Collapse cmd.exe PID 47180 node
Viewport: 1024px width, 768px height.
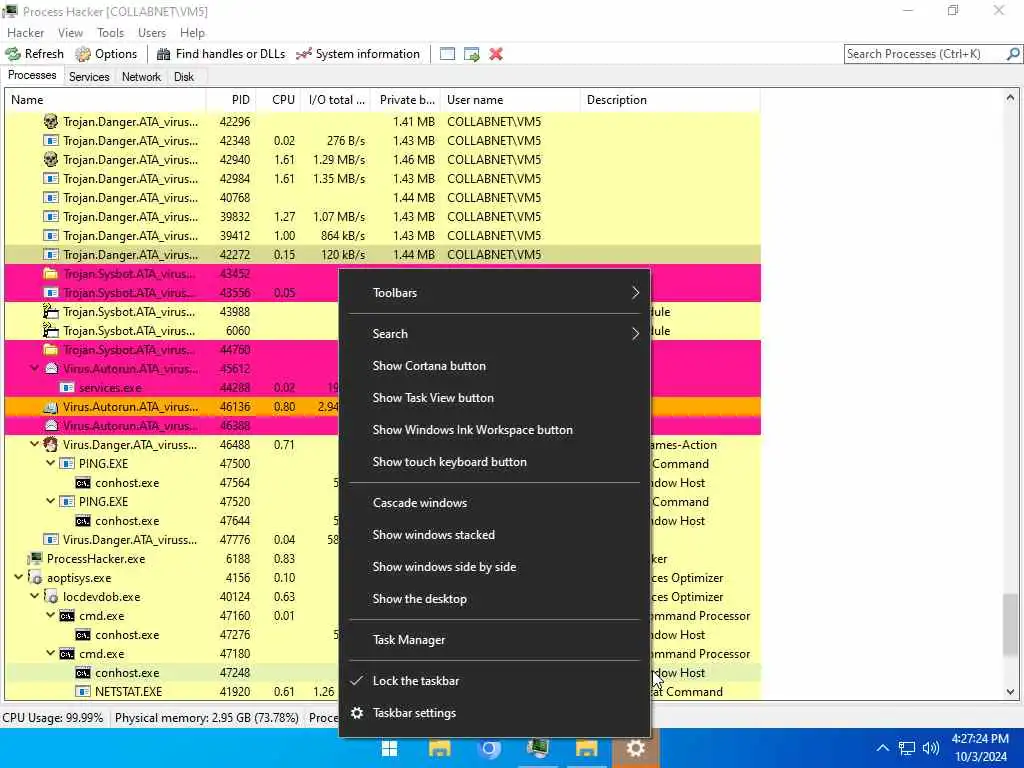[x=50, y=653]
